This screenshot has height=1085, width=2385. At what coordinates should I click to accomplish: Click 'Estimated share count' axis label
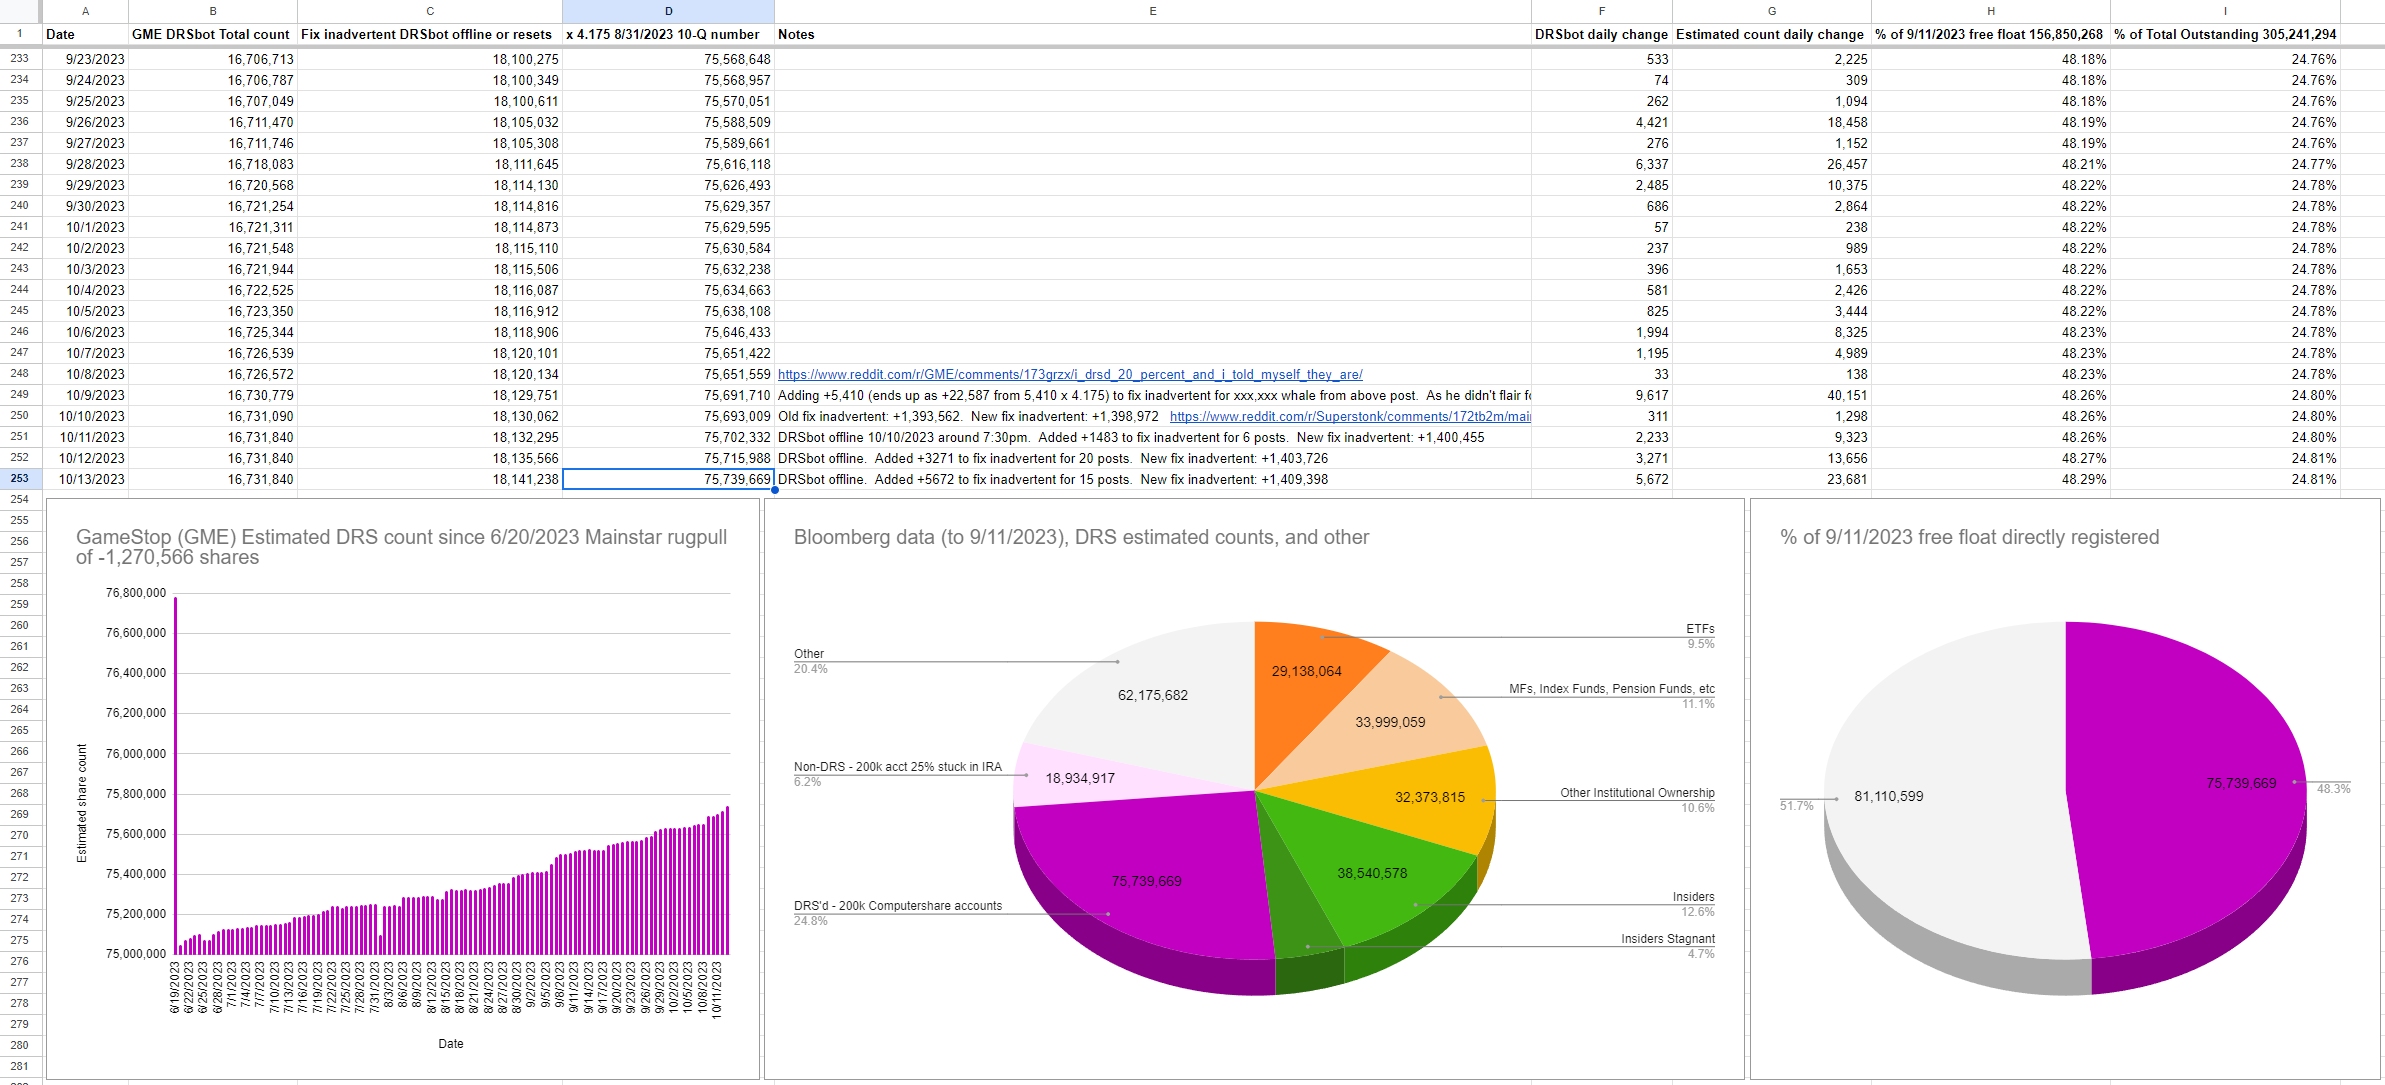[x=82, y=803]
